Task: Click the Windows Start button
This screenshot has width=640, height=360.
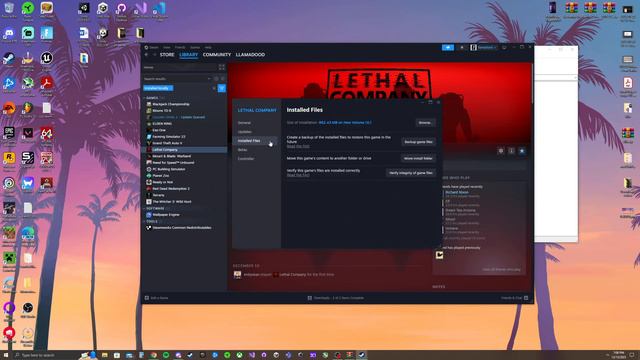Action: click(x=6, y=355)
